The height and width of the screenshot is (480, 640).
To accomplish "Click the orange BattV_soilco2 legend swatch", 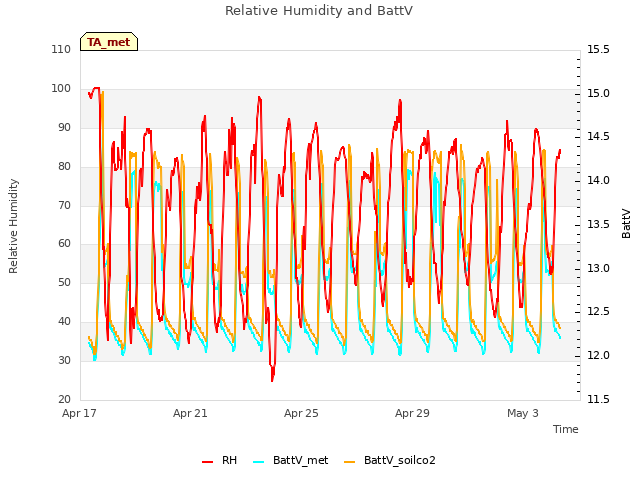I will (x=349, y=462).
